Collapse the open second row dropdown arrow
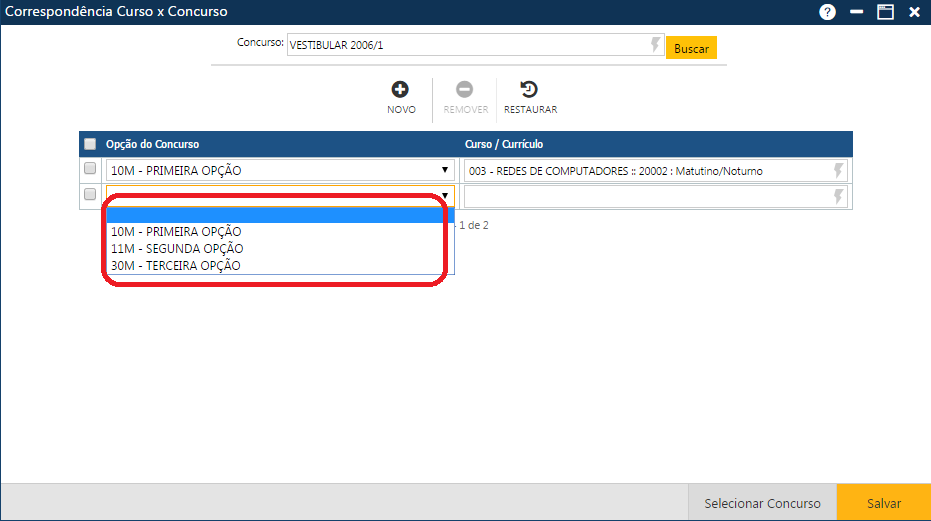 point(445,196)
